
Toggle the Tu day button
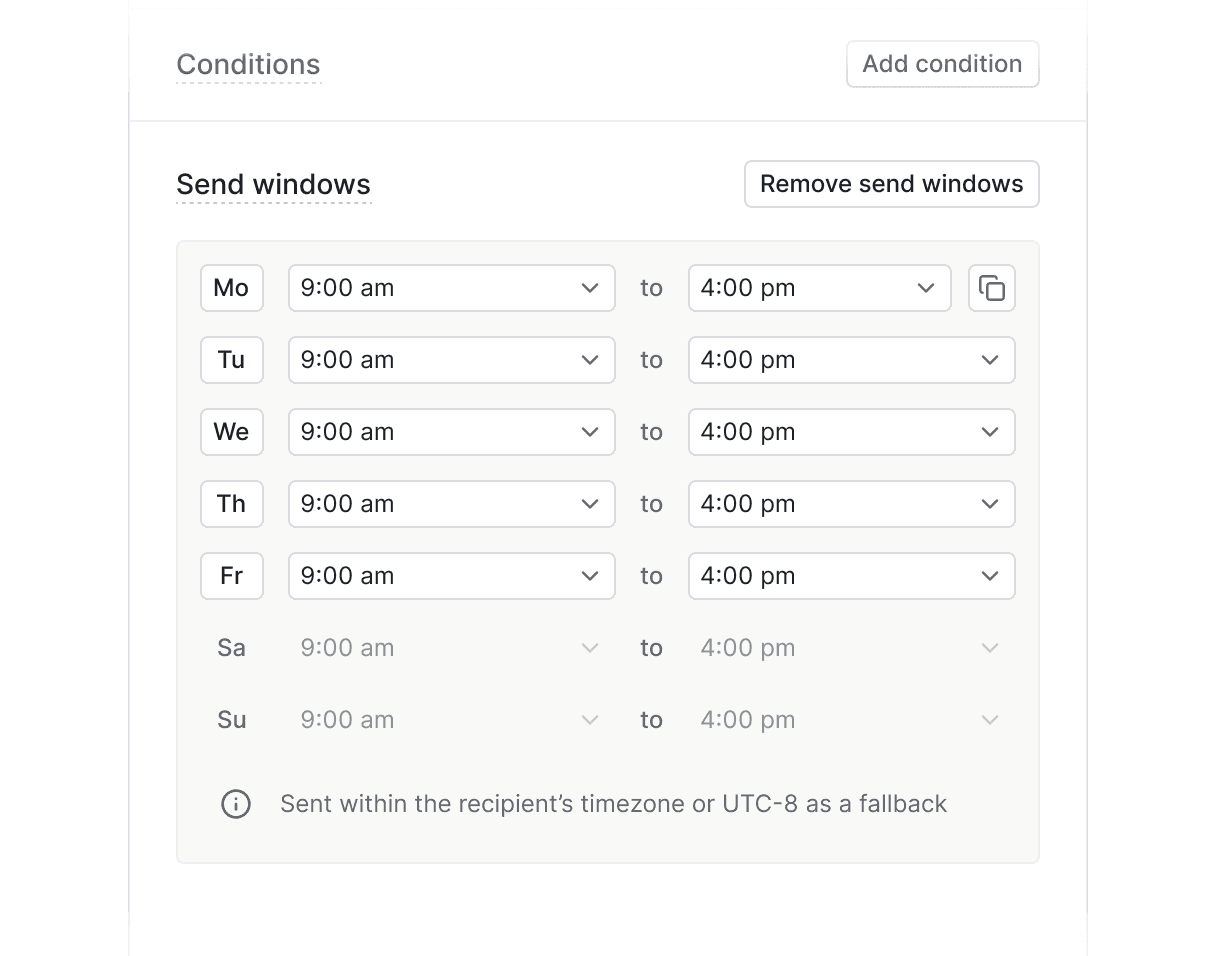(231, 360)
